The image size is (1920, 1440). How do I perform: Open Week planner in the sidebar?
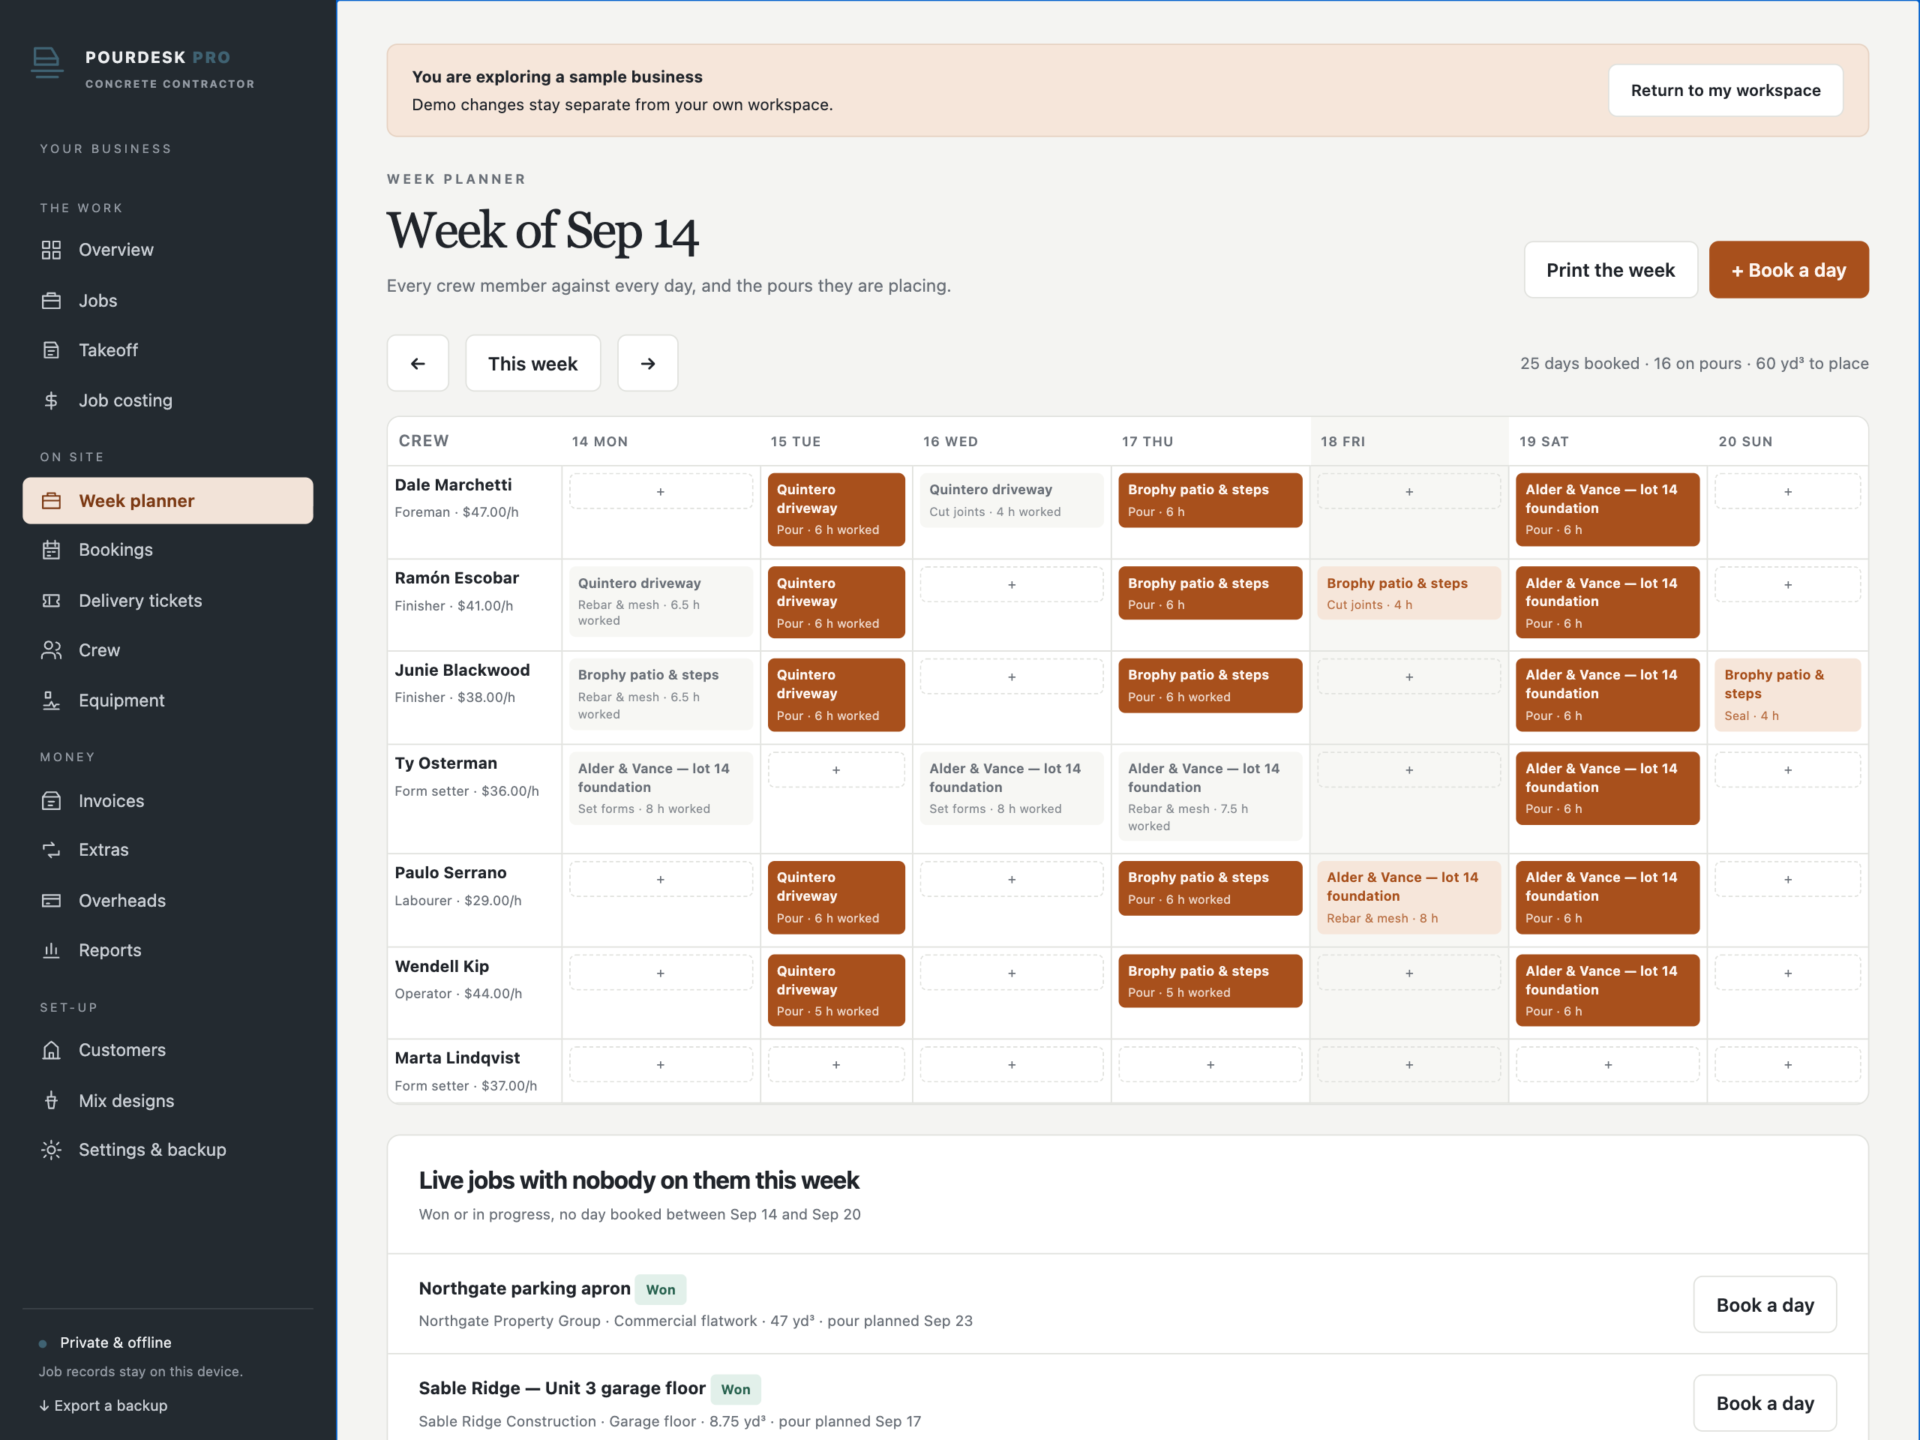tap(168, 500)
